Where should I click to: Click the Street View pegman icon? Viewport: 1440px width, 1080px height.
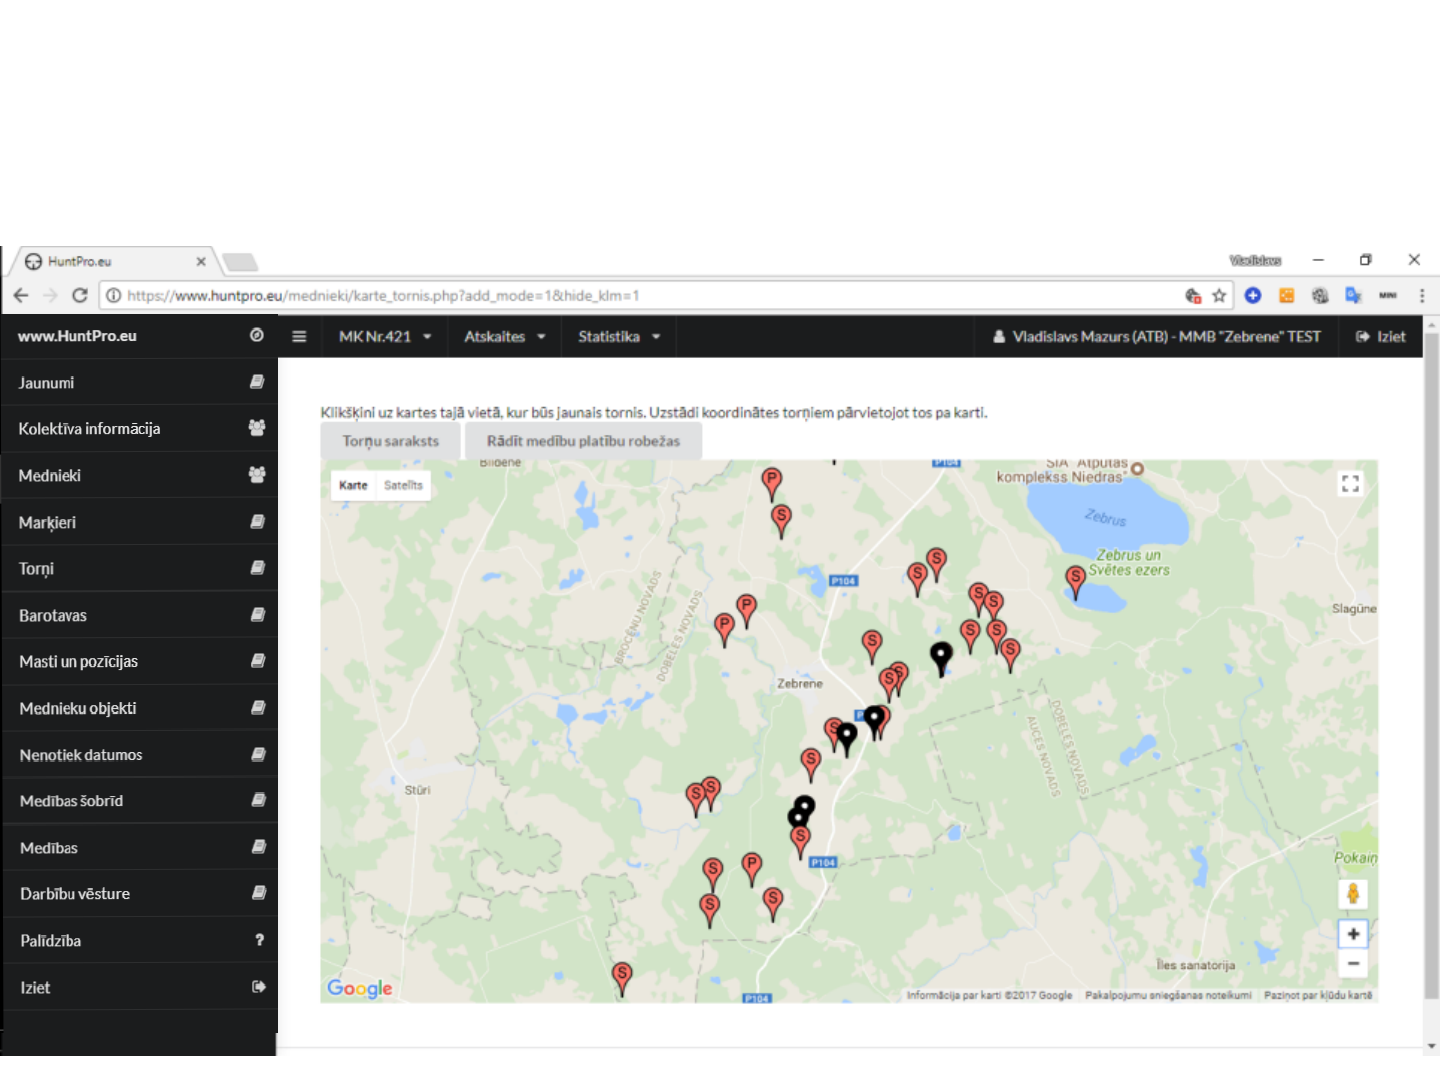click(1353, 894)
